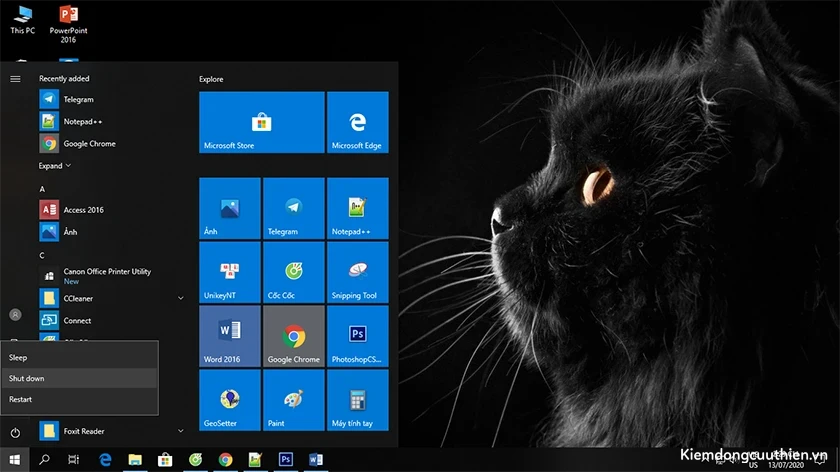Open Telegram in Recently added list

[112, 99]
